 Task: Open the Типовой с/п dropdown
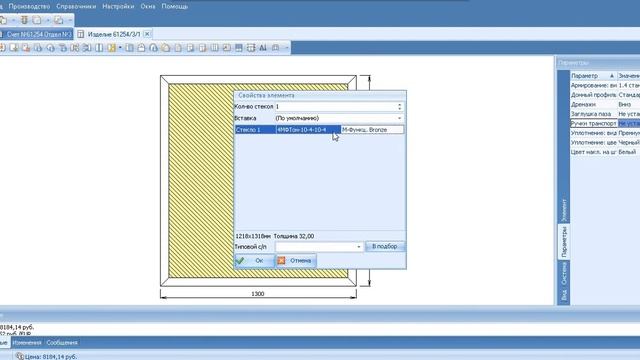[359, 247]
